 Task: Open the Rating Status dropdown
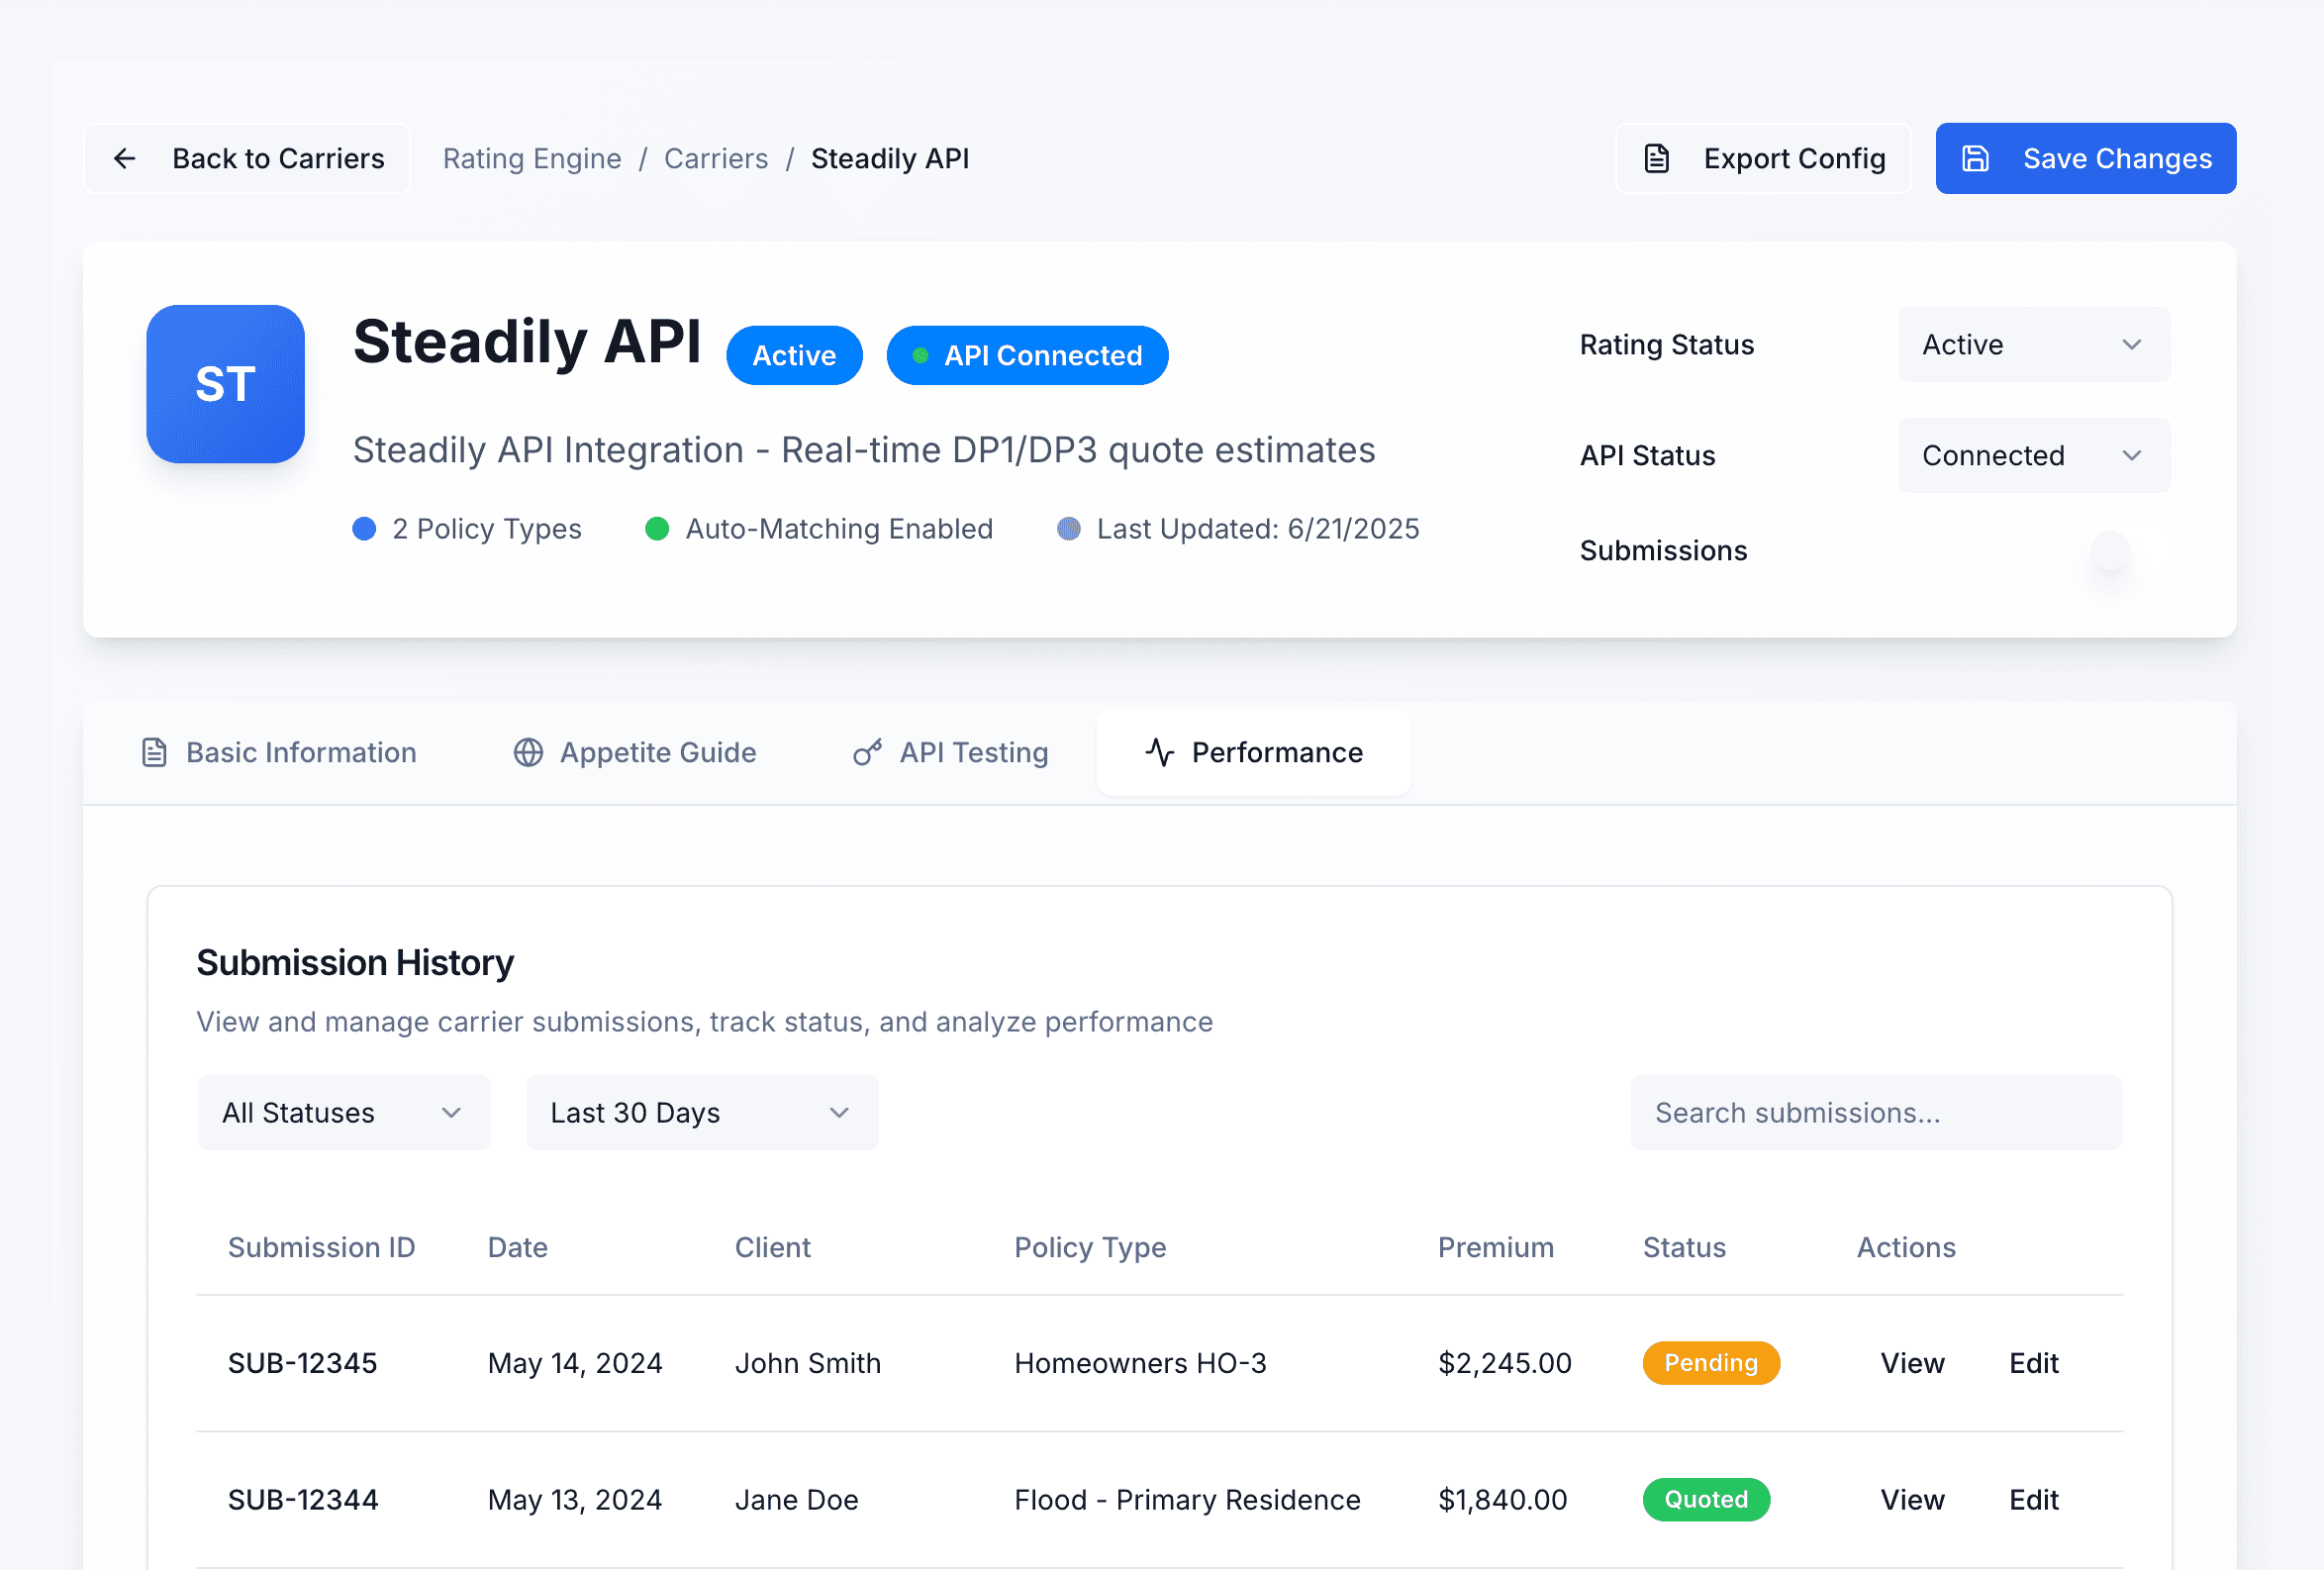point(2033,345)
